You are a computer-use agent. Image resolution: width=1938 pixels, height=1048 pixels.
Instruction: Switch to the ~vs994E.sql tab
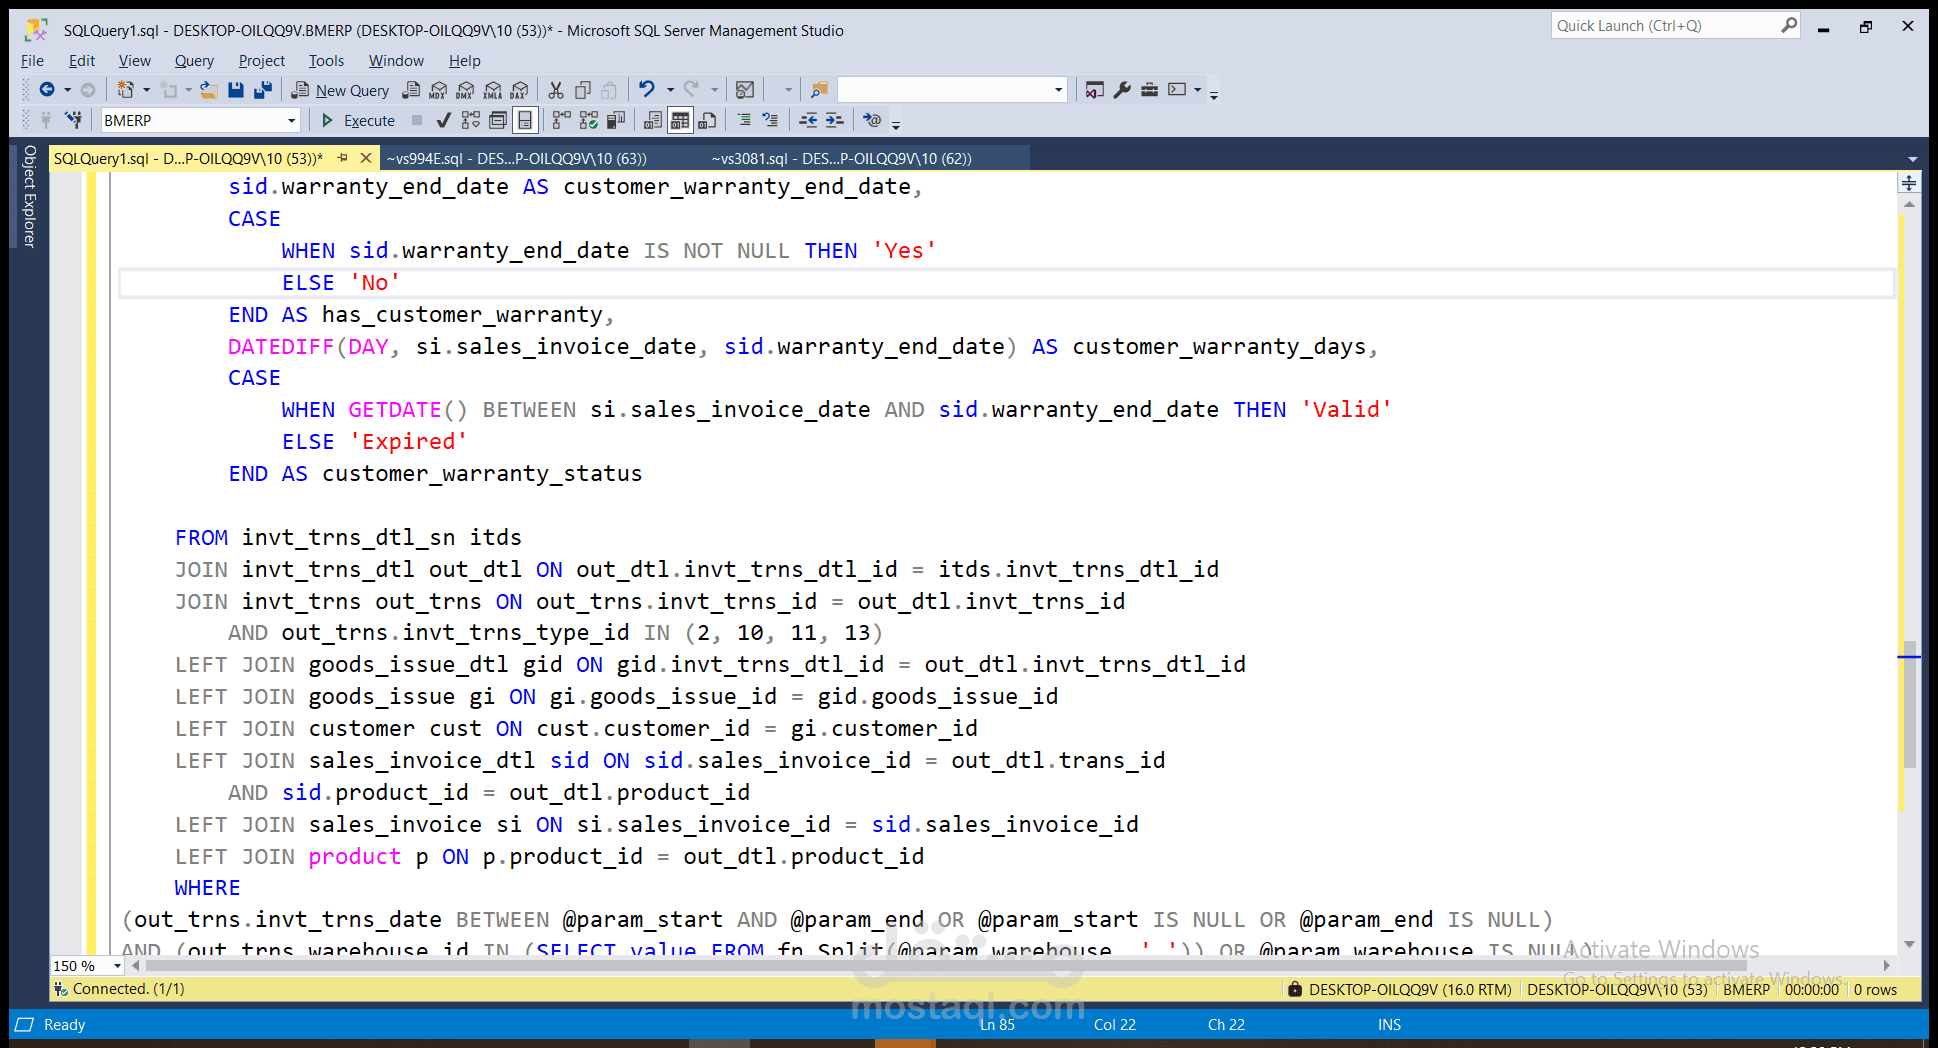coord(517,158)
